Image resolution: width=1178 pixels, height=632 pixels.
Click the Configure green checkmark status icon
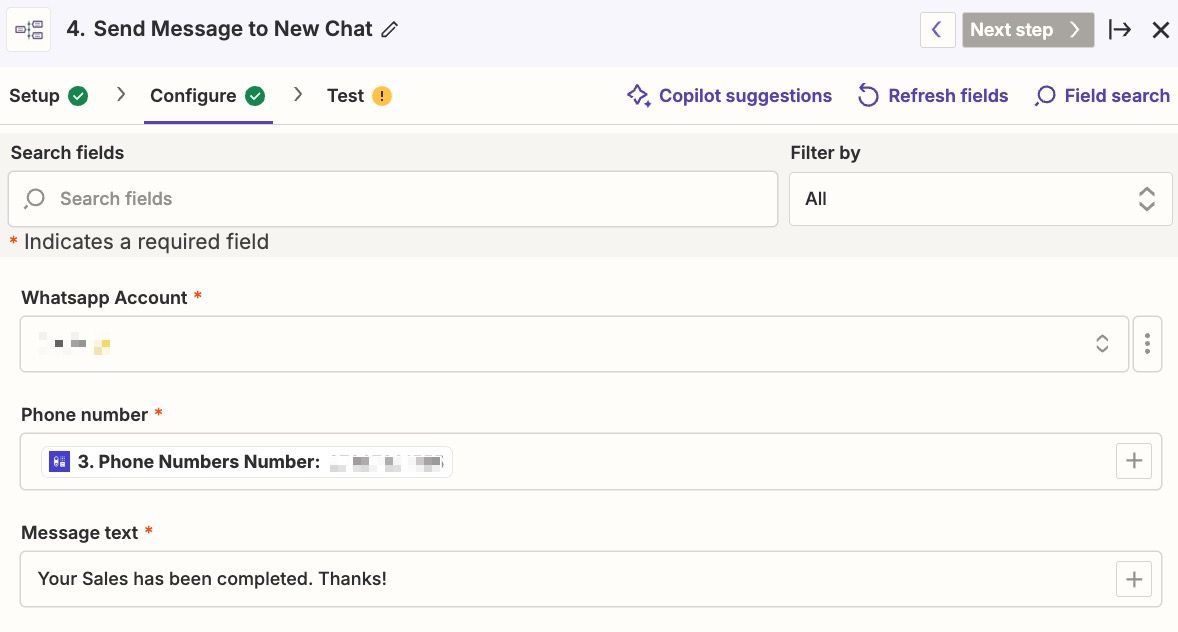pos(255,95)
